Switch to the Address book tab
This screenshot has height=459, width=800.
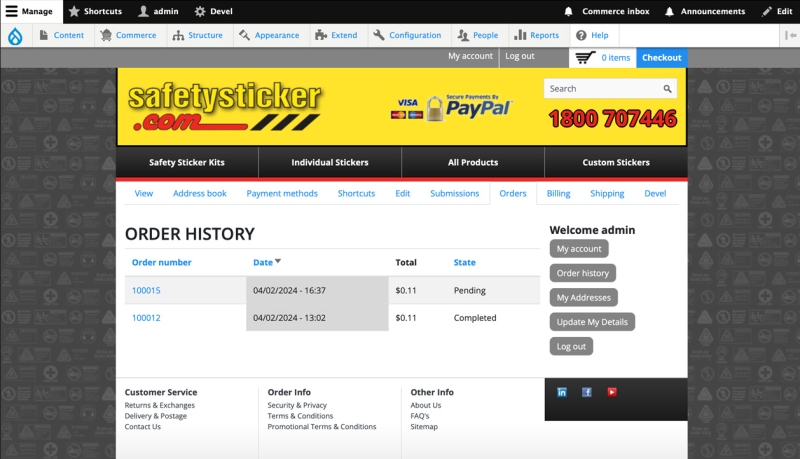[x=199, y=193]
